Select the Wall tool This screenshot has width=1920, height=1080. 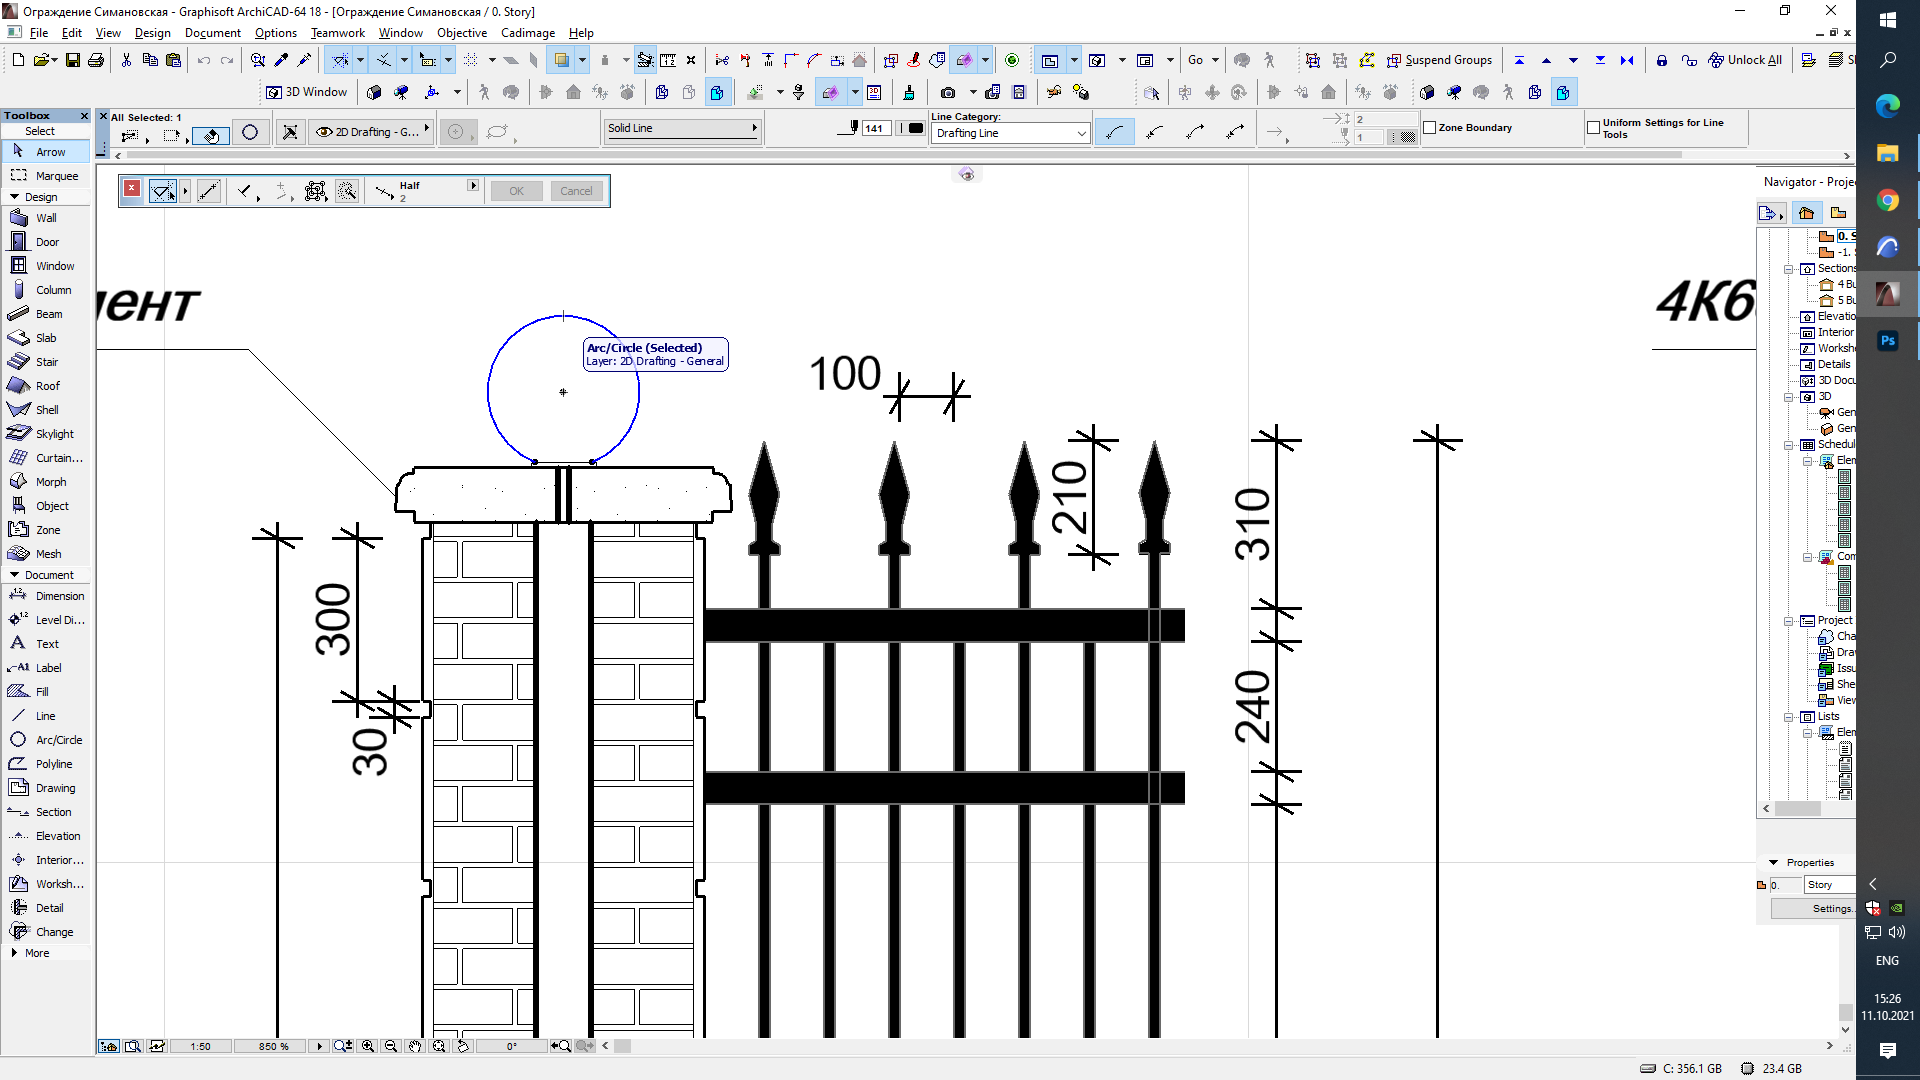point(46,218)
